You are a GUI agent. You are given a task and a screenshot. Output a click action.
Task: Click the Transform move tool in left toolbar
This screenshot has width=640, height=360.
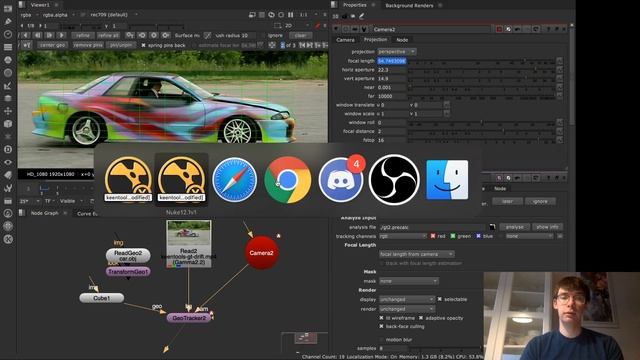[8, 111]
